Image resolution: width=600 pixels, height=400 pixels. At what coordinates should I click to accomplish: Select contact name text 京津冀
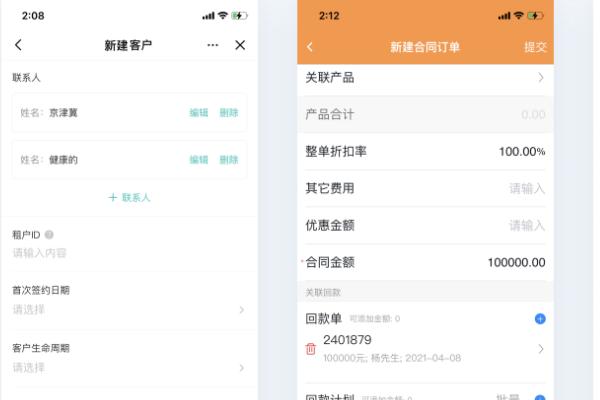tap(64, 113)
